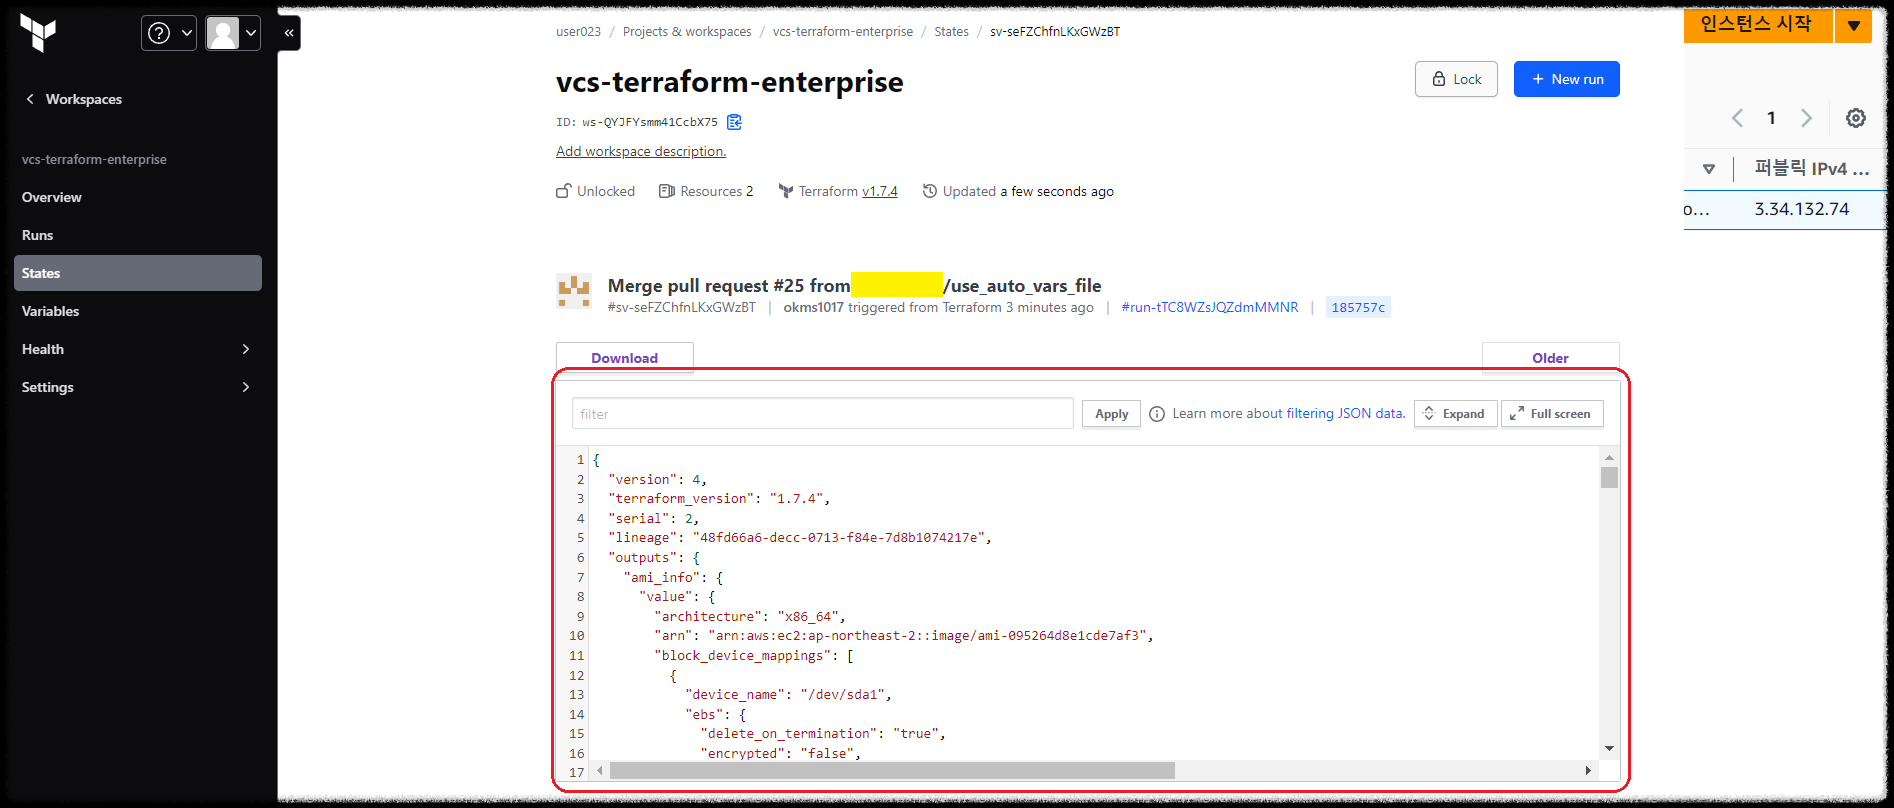1894x808 pixels.
Task: Click the Terraform v1.7.4 version link
Action: [x=880, y=191]
